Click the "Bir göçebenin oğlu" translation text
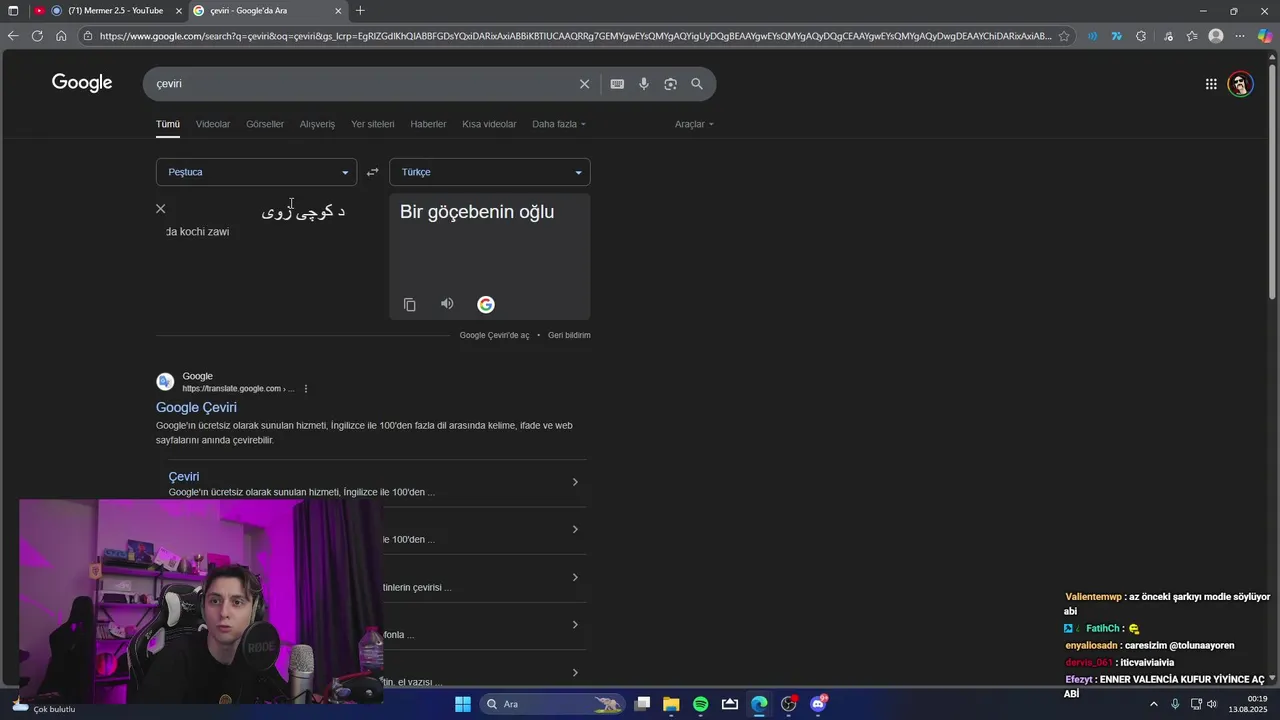This screenshot has width=1280, height=720. click(x=477, y=212)
